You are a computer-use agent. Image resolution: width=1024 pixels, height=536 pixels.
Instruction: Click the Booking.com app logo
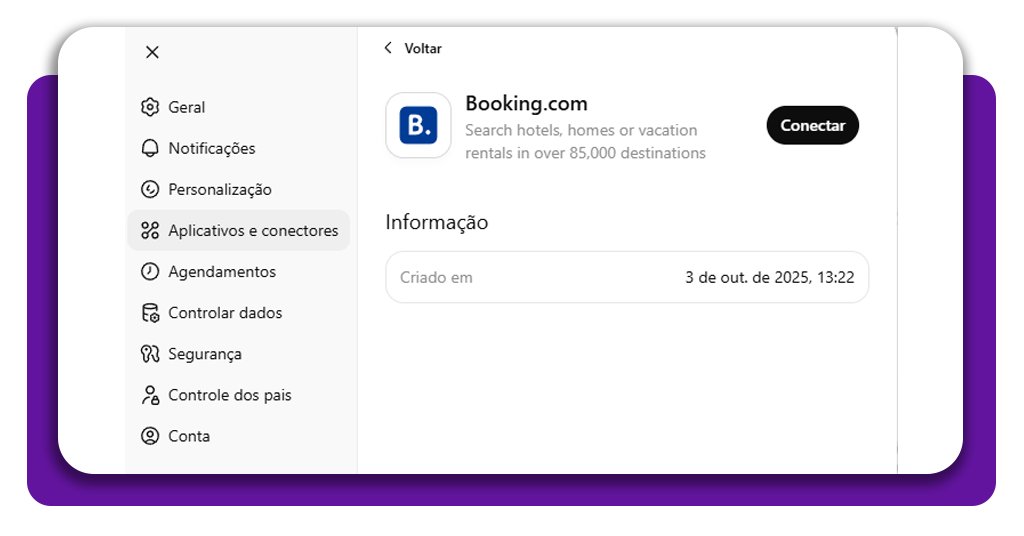click(x=418, y=126)
